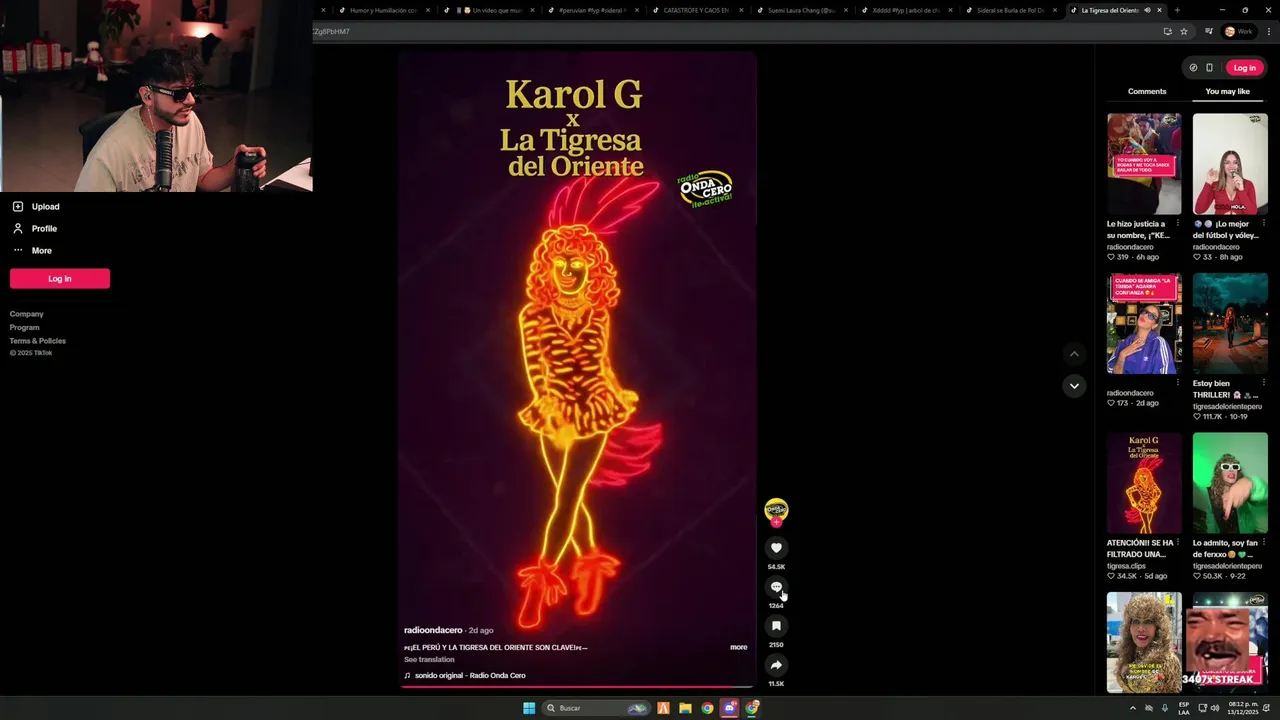Open Windows Start menu
Image resolution: width=1280 pixels, height=720 pixels.
pyautogui.click(x=529, y=708)
